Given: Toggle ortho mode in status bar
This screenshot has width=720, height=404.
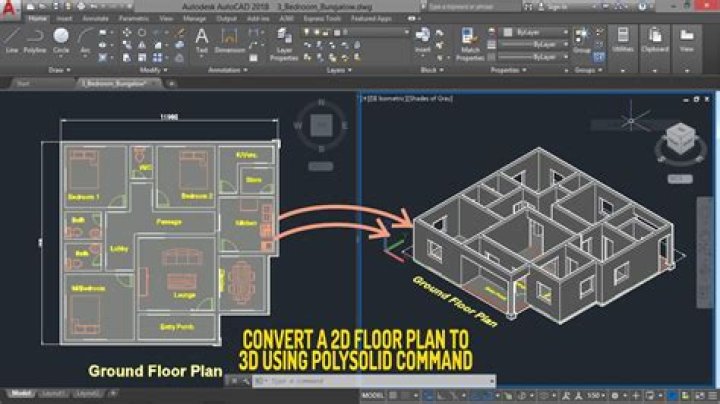Looking at the screenshot, I should (x=440, y=395).
